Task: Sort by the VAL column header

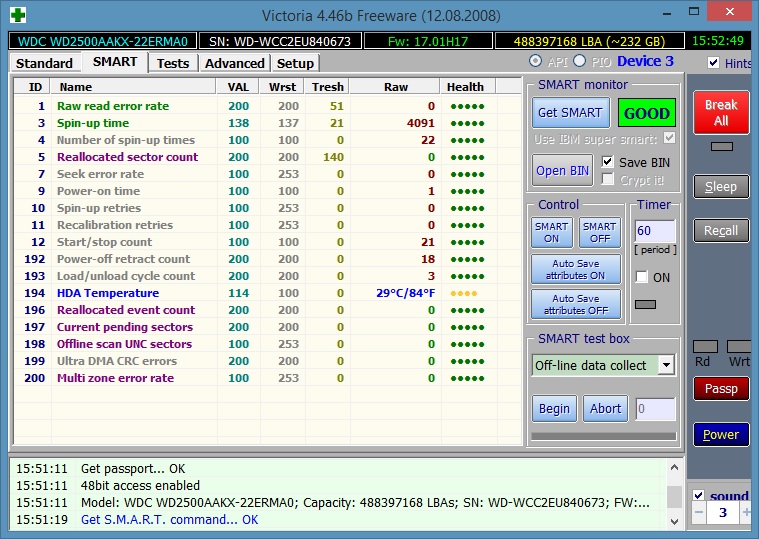Action: click(x=237, y=87)
